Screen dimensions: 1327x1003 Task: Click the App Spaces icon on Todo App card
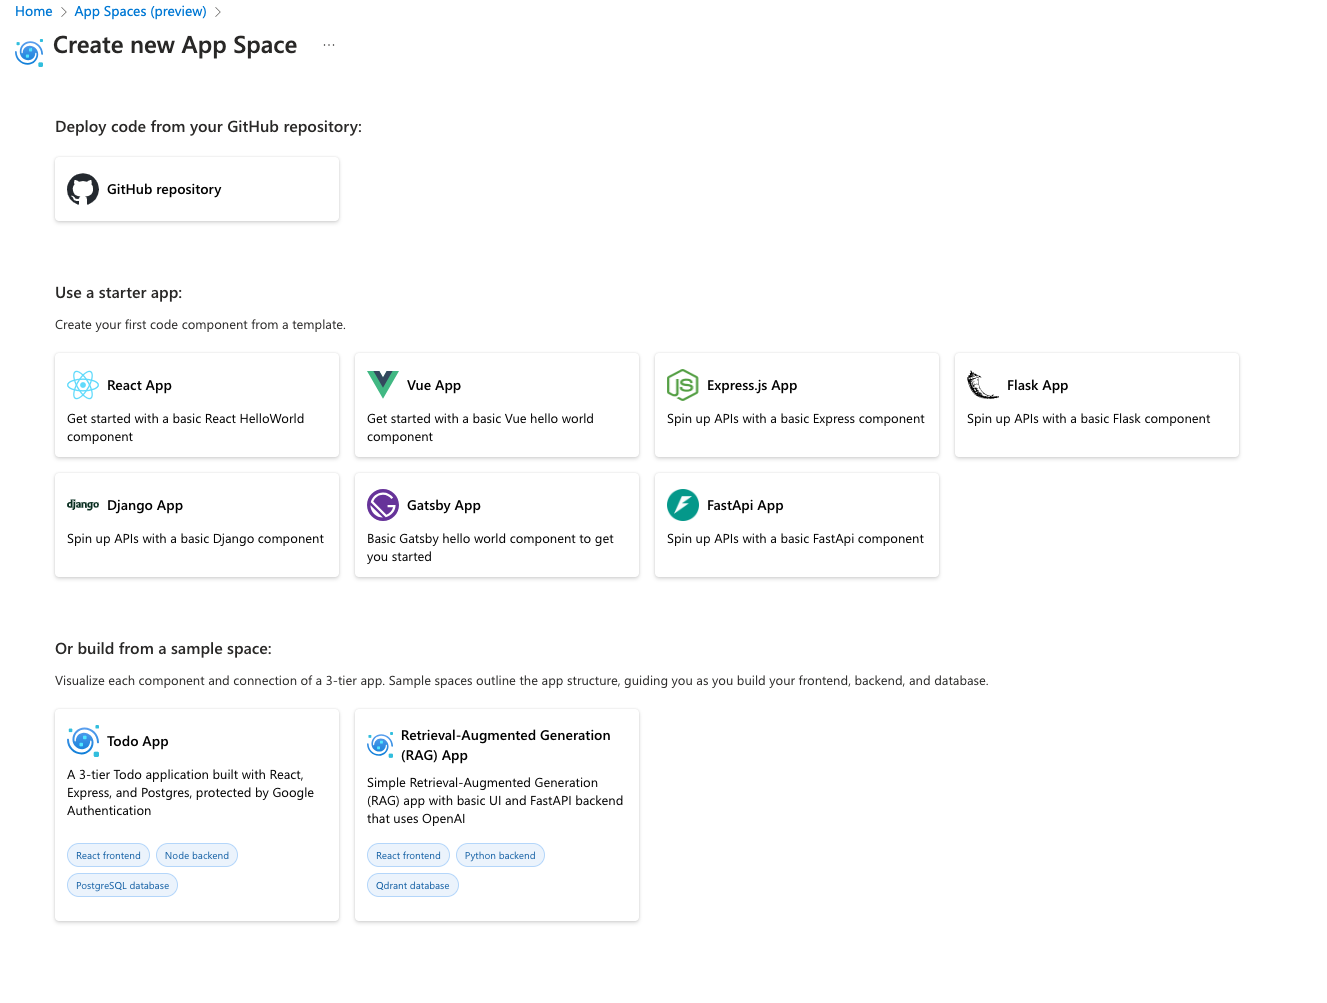(x=83, y=740)
